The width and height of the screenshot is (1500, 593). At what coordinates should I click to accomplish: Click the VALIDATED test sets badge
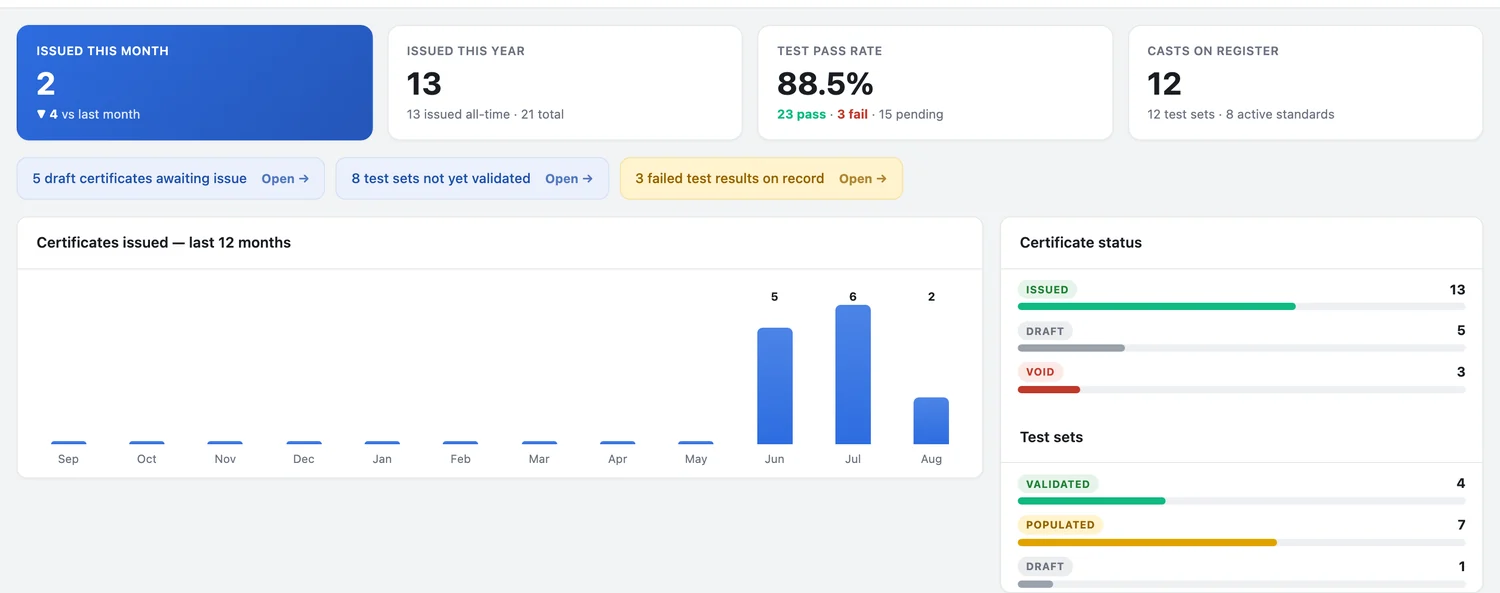[1058, 484]
